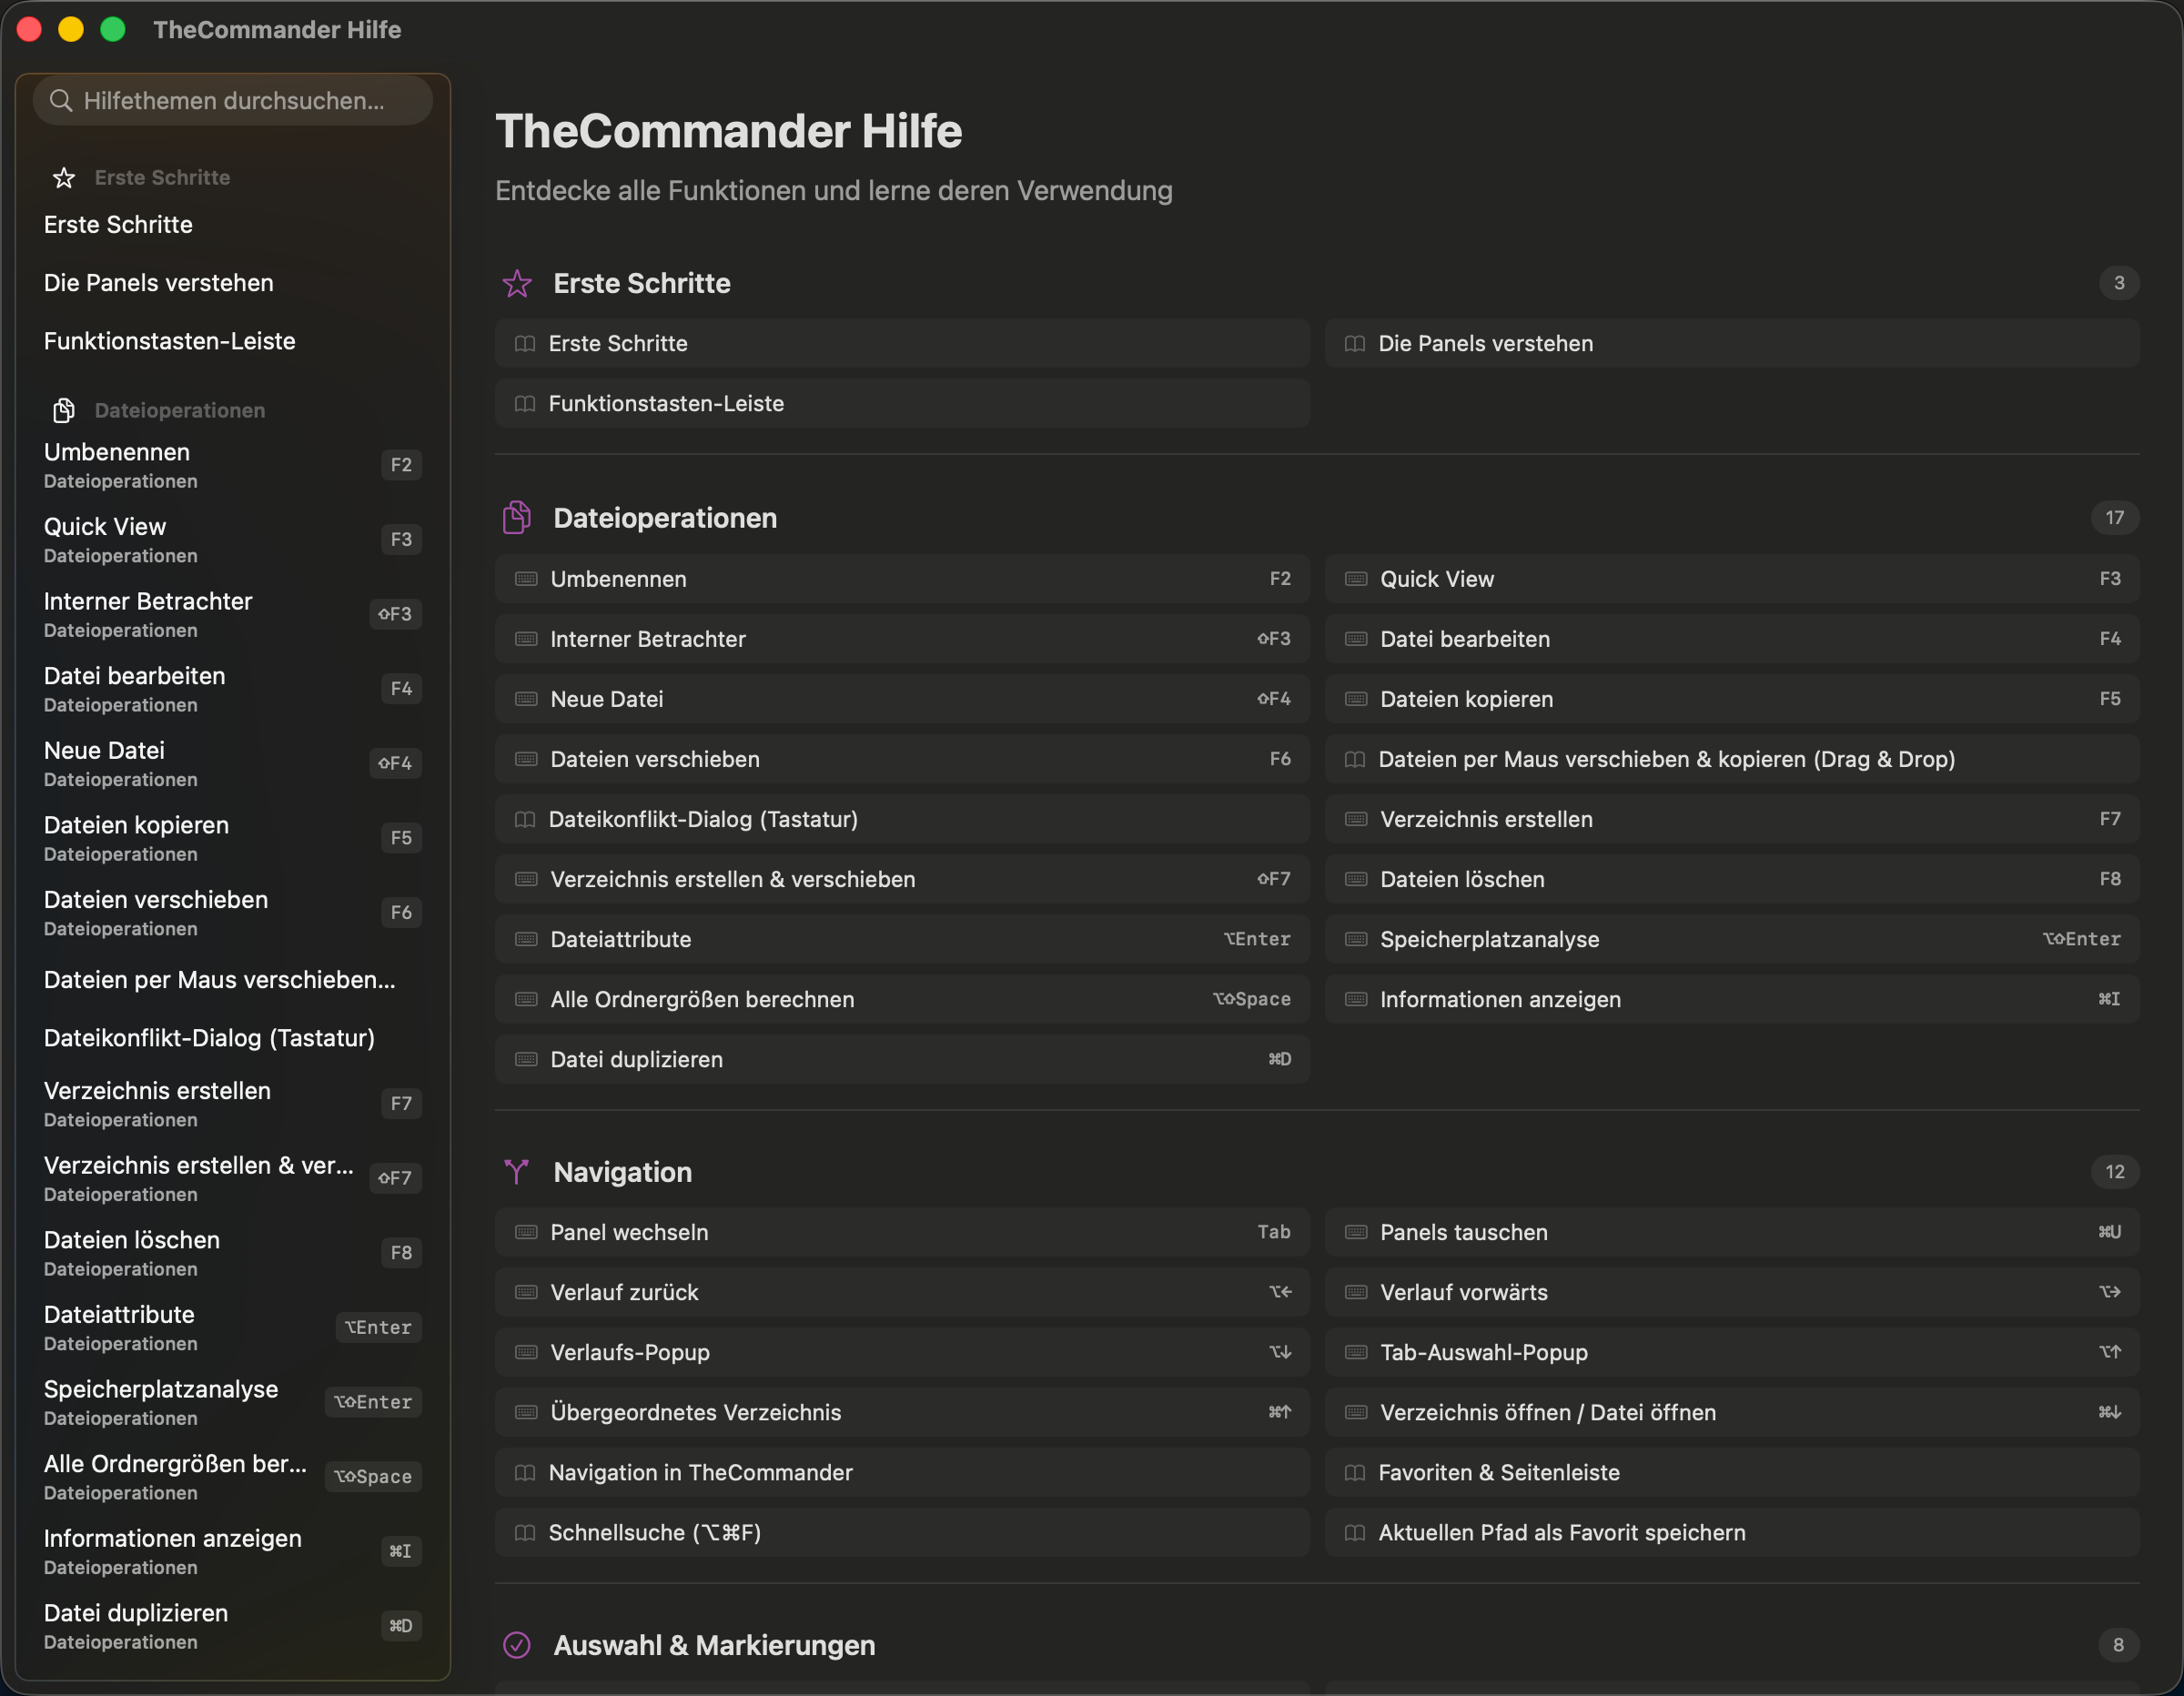Open Alle Ordnergrößen berechnen card
Image resolution: width=2184 pixels, height=1696 pixels.
[x=902, y=999]
